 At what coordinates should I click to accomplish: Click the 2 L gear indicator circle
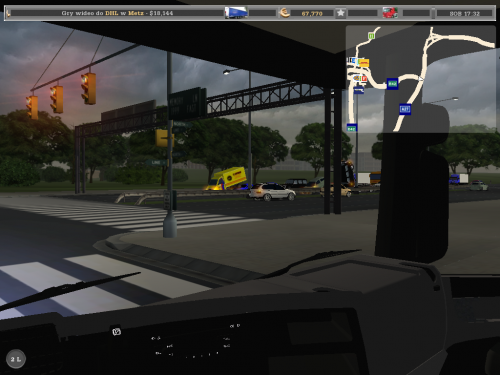click(16, 359)
